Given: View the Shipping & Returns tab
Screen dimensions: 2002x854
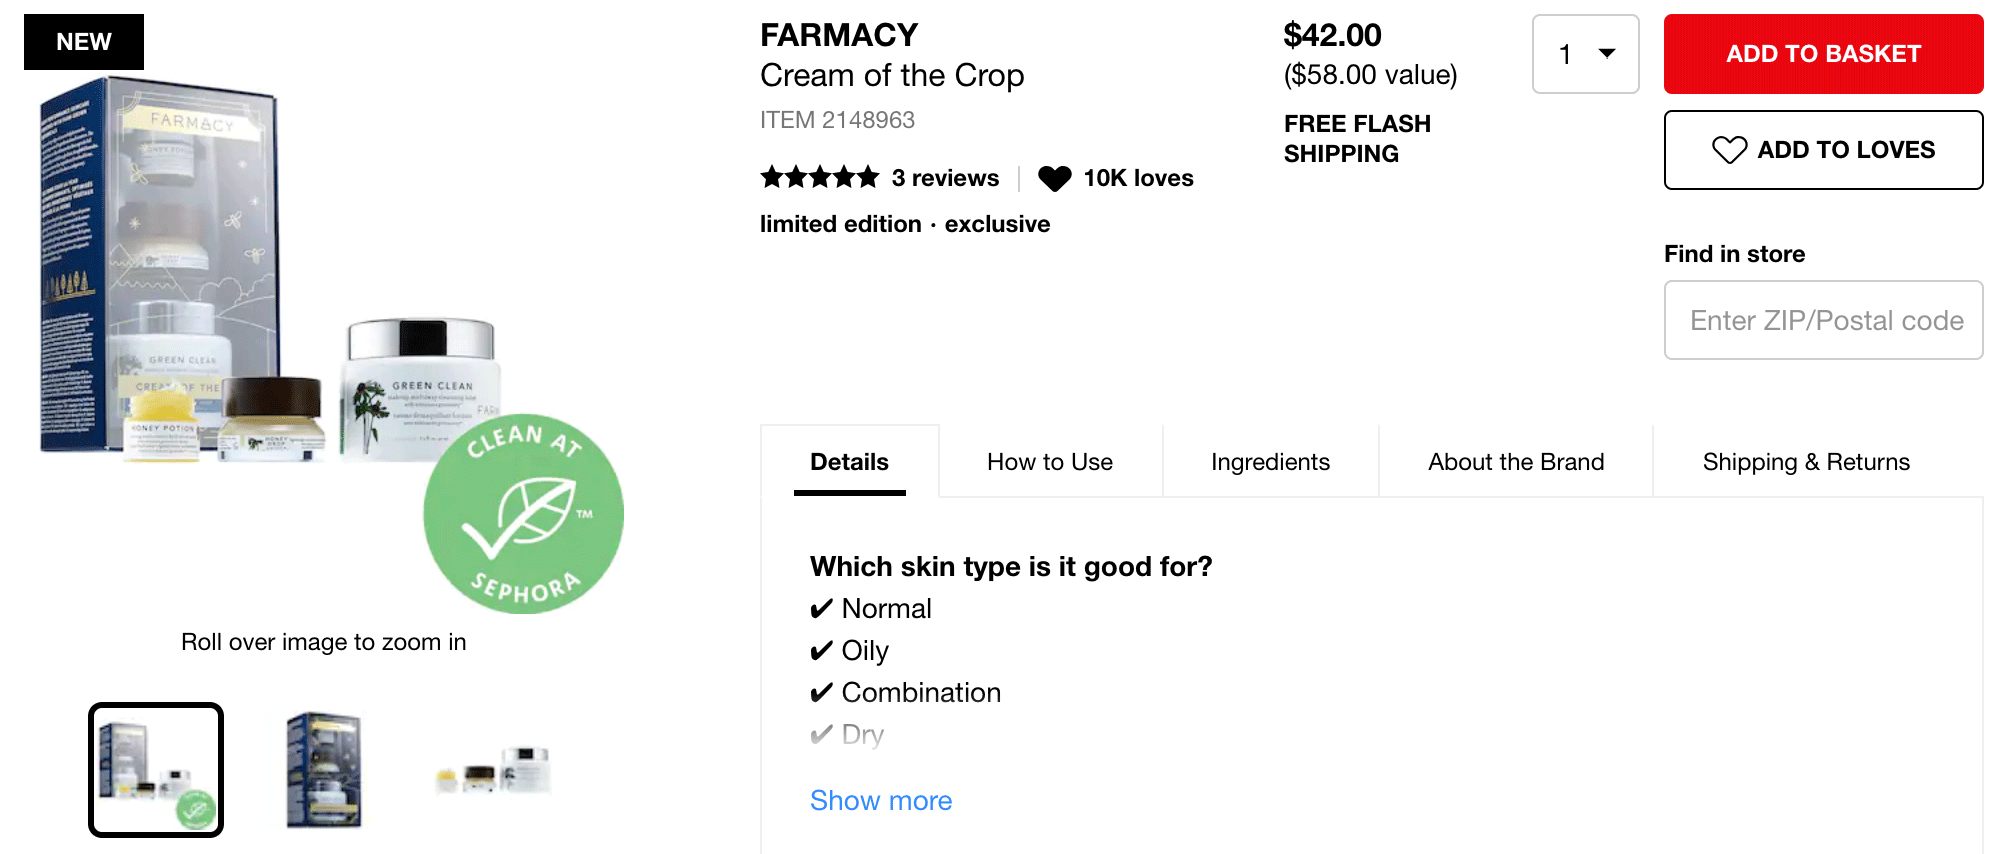Looking at the screenshot, I should [1805, 462].
